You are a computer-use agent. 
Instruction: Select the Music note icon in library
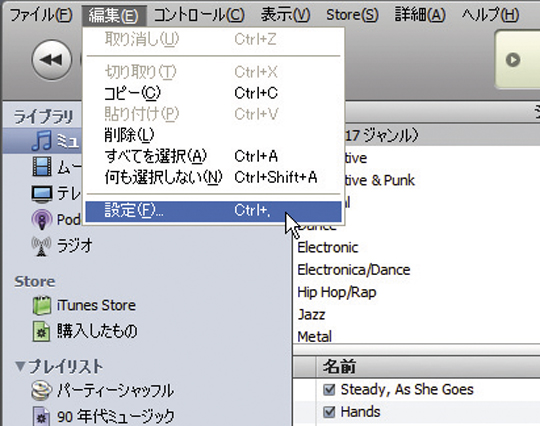(42, 141)
